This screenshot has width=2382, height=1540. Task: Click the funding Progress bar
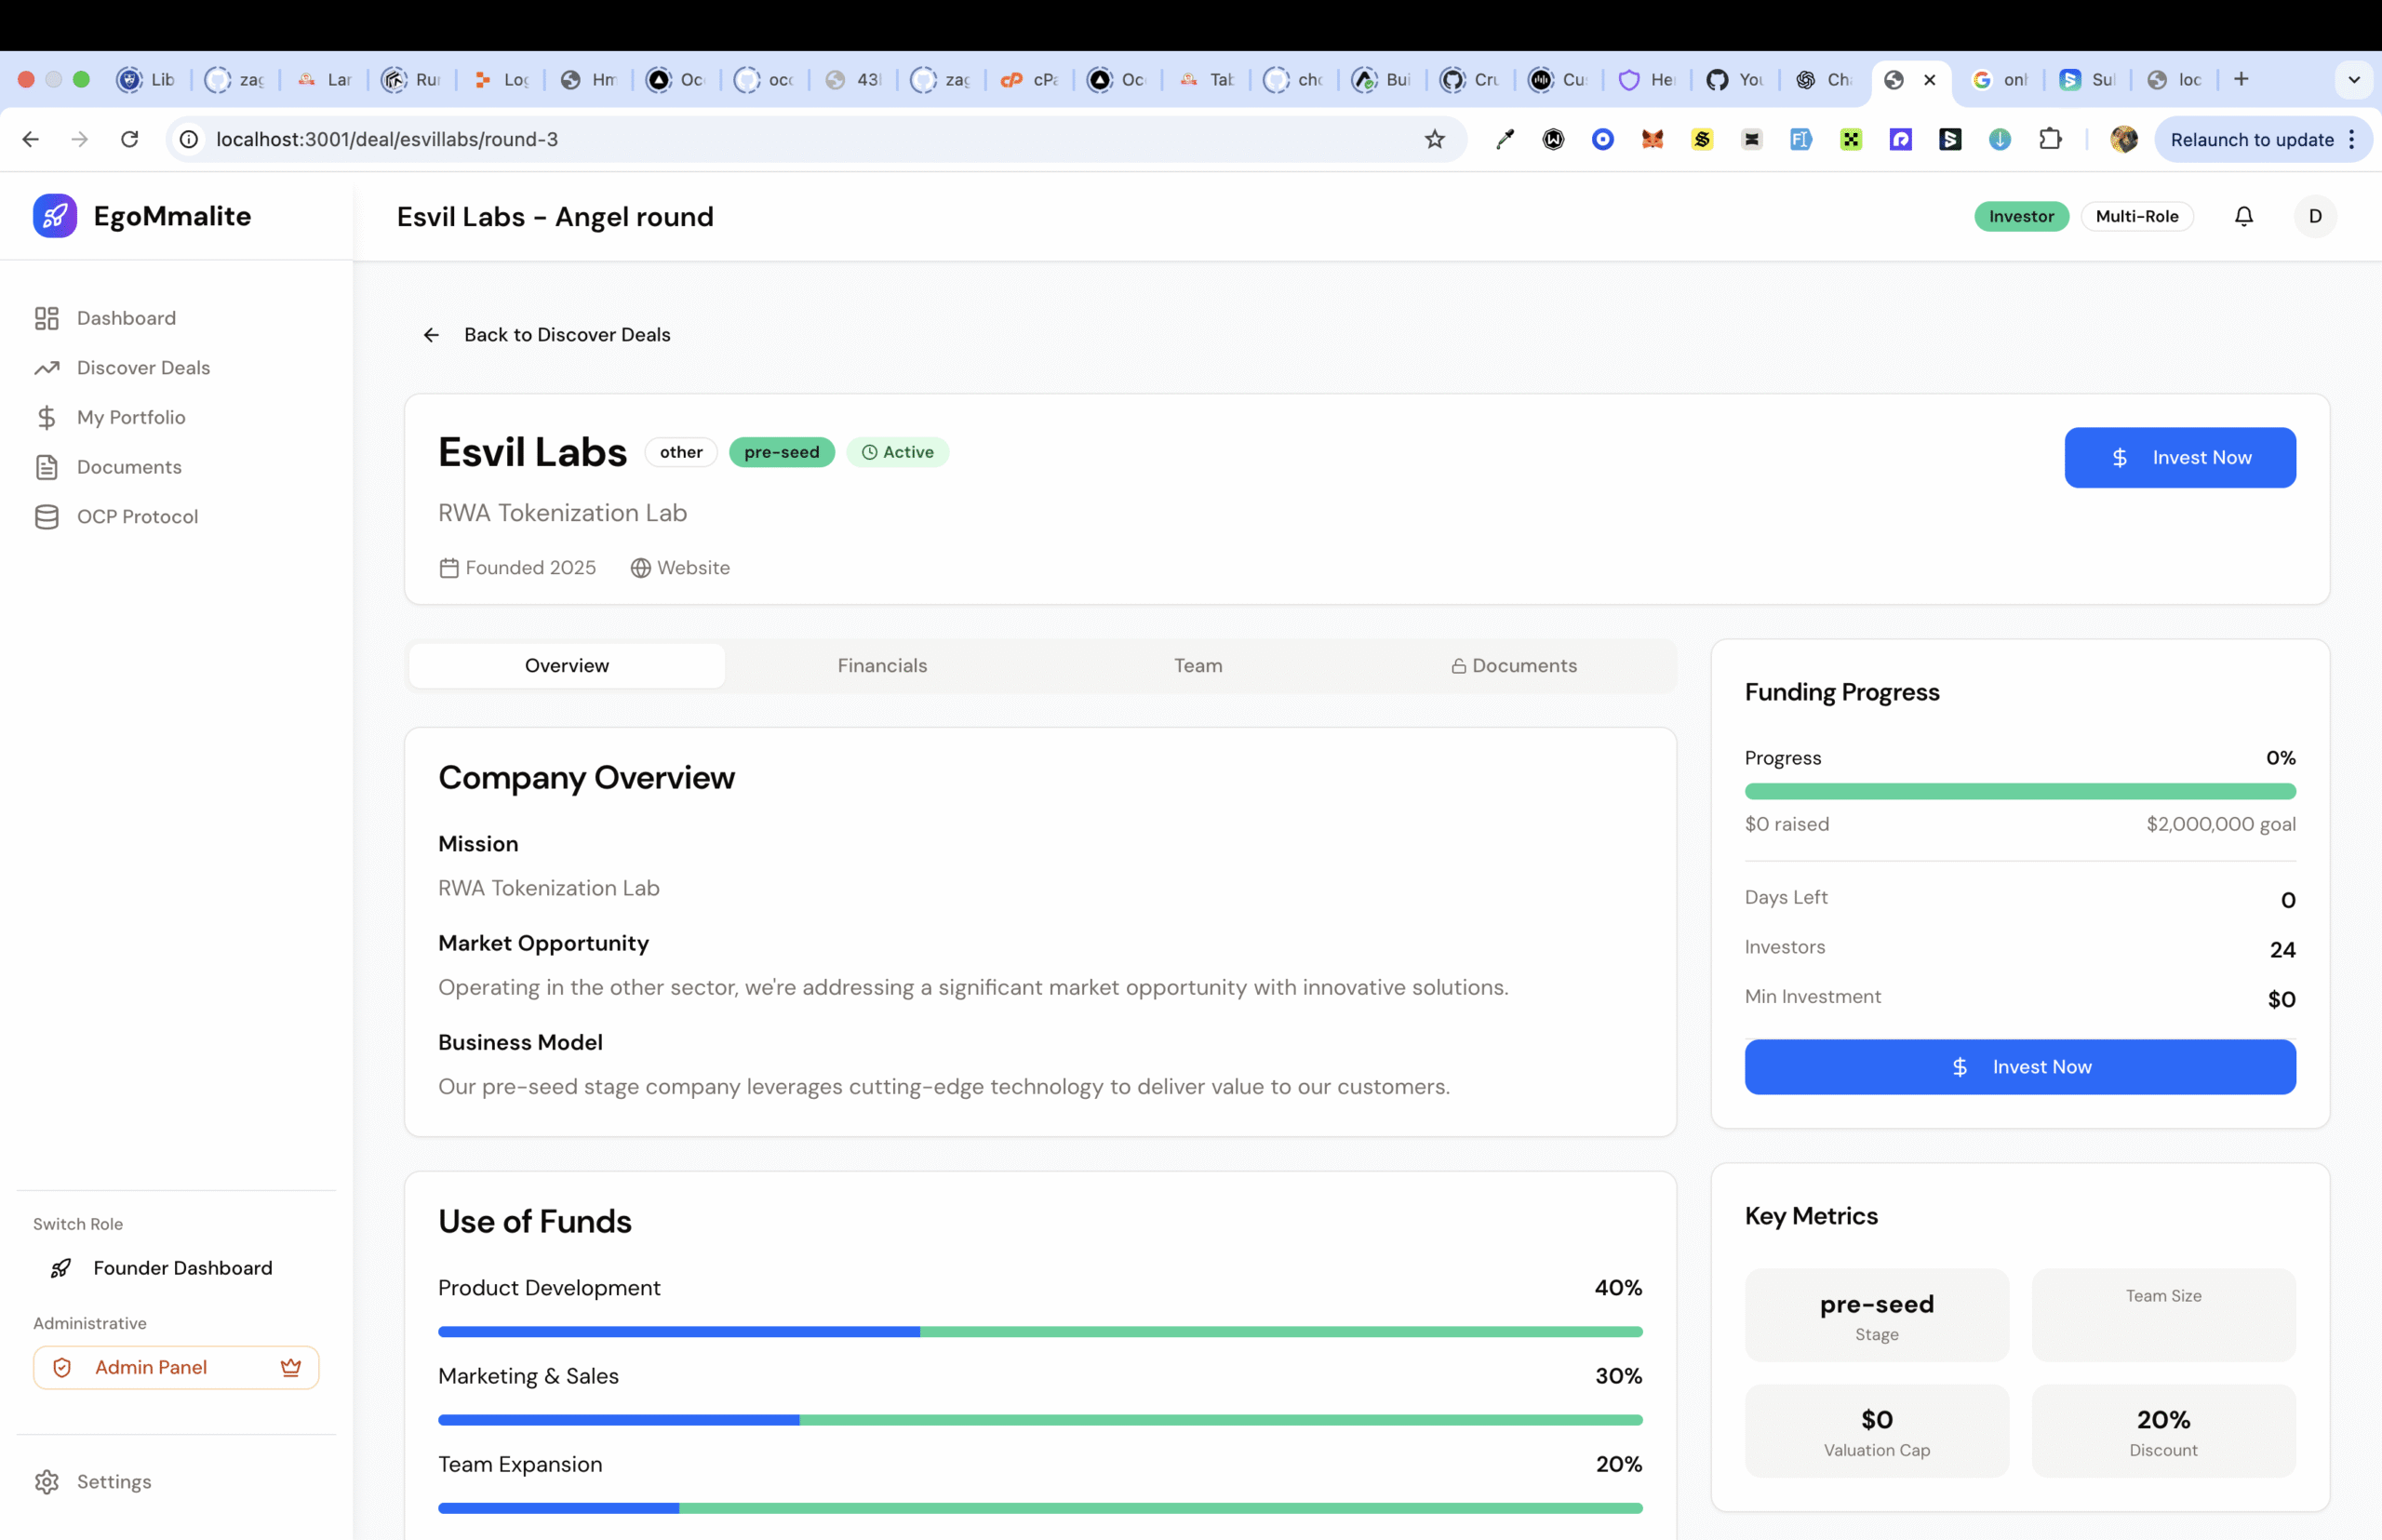(x=2019, y=791)
